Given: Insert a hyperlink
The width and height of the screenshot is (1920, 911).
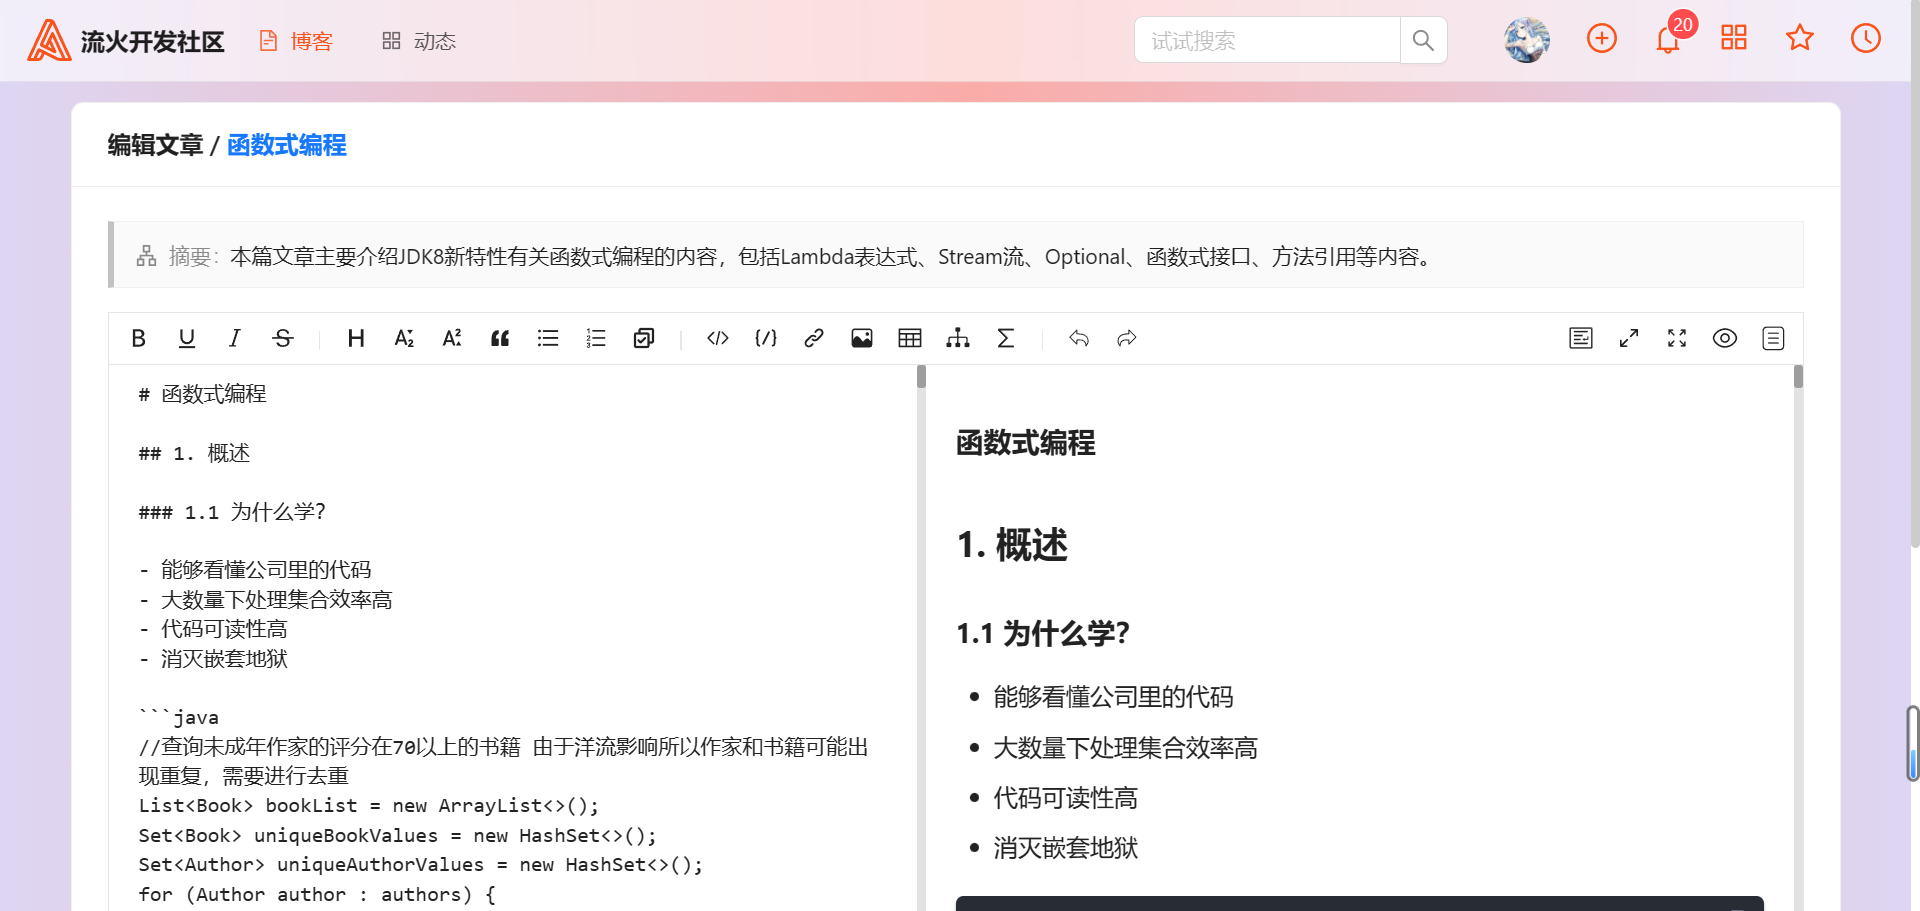Looking at the screenshot, I should [x=814, y=338].
